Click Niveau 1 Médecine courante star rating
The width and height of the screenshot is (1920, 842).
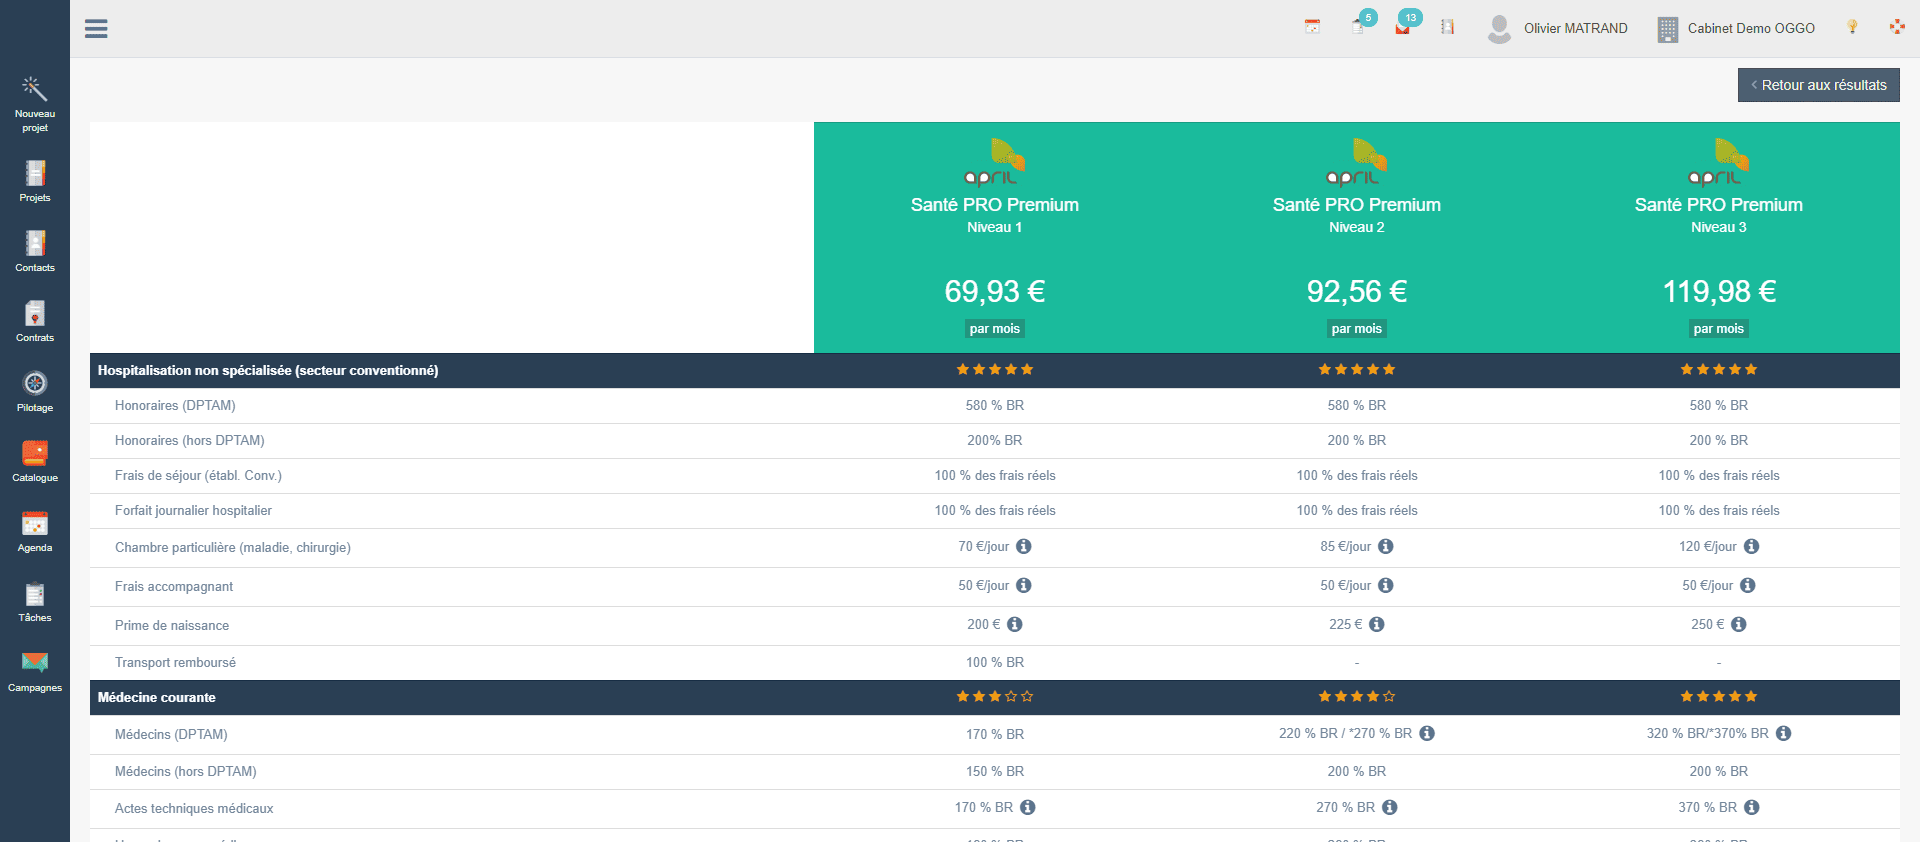click(x=995, y=696)
